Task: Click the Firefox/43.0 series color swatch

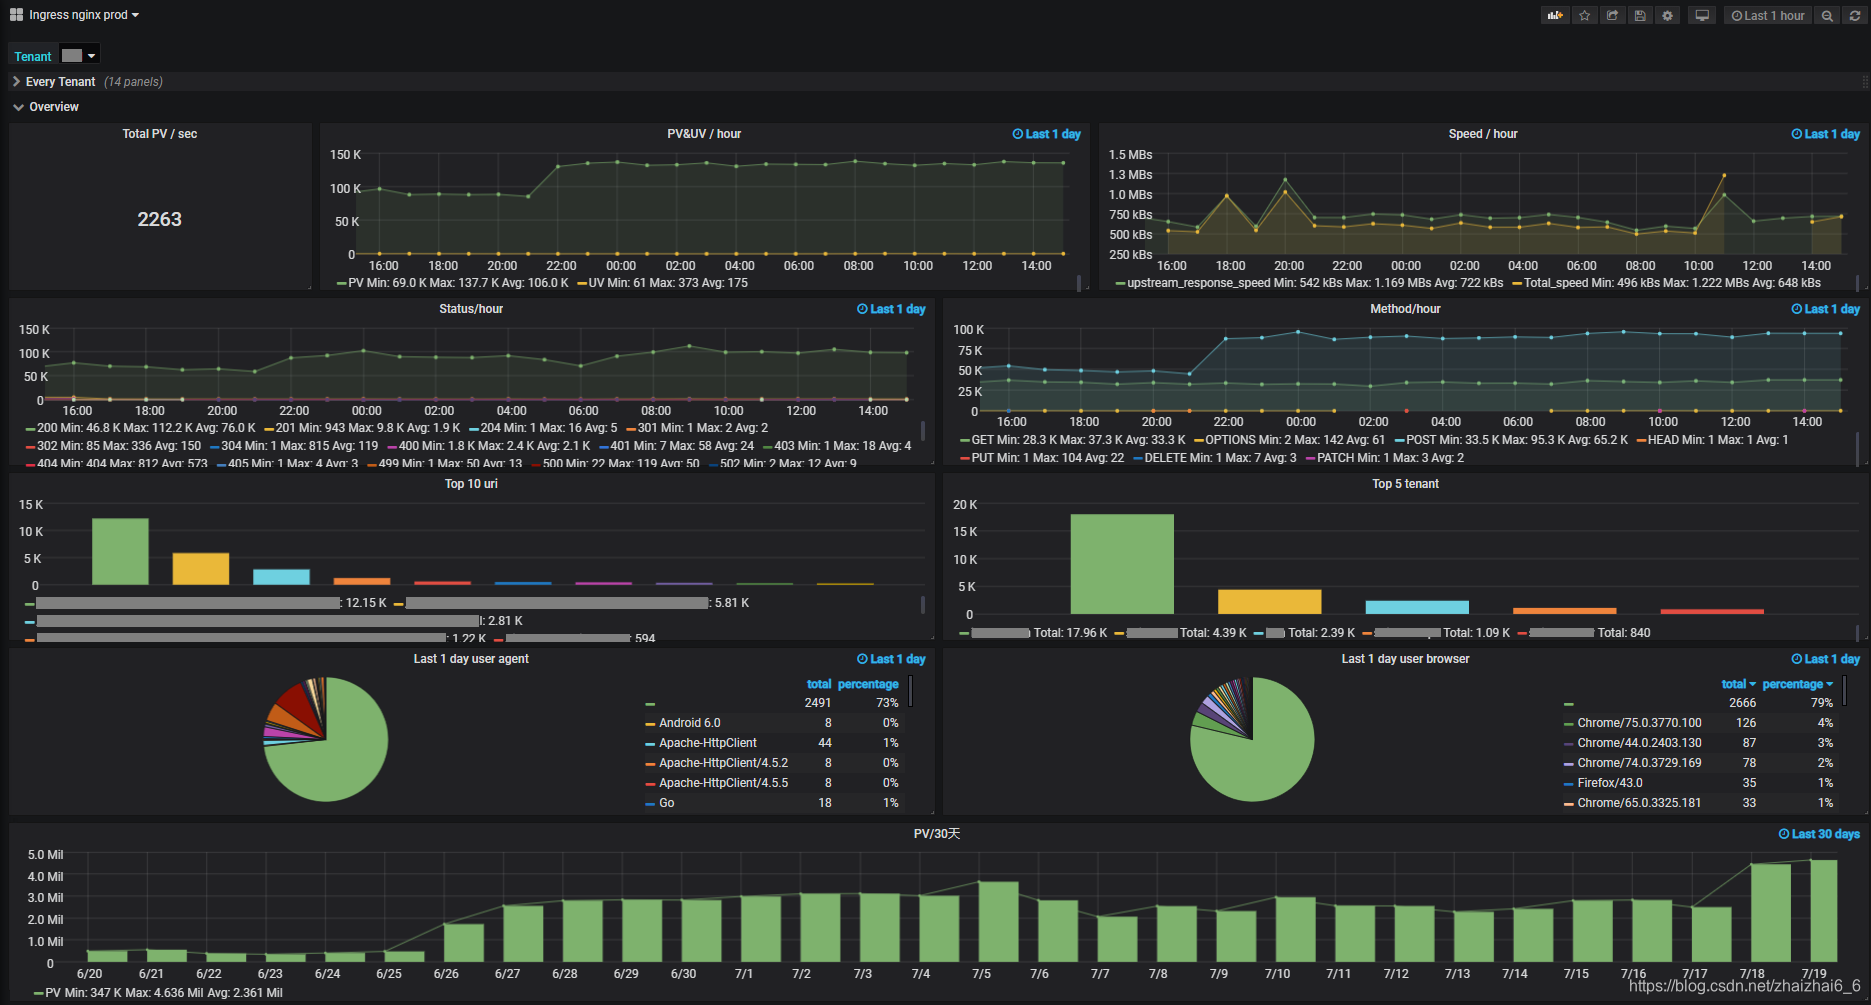Action: click(x=1569, y=784)
